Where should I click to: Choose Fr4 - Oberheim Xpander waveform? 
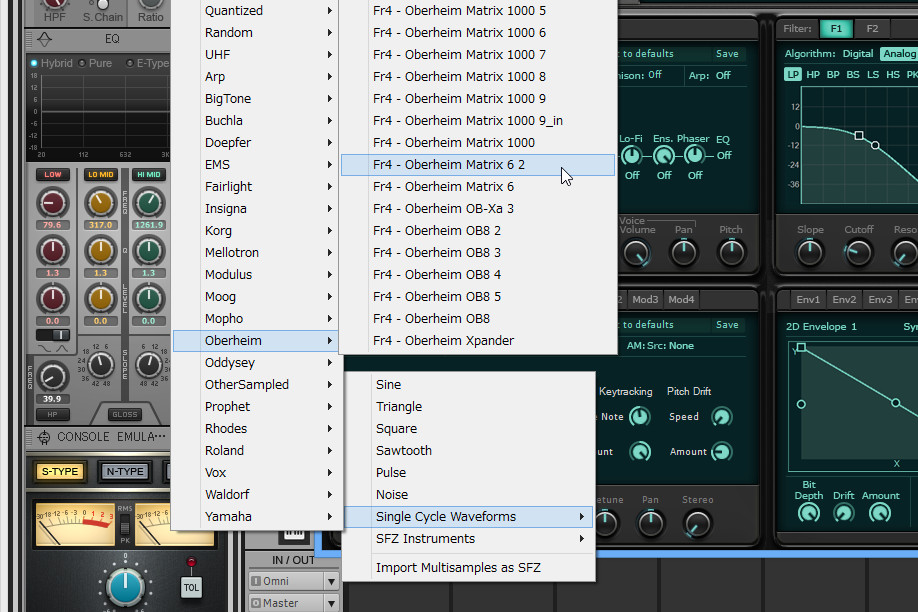point(478,341)
